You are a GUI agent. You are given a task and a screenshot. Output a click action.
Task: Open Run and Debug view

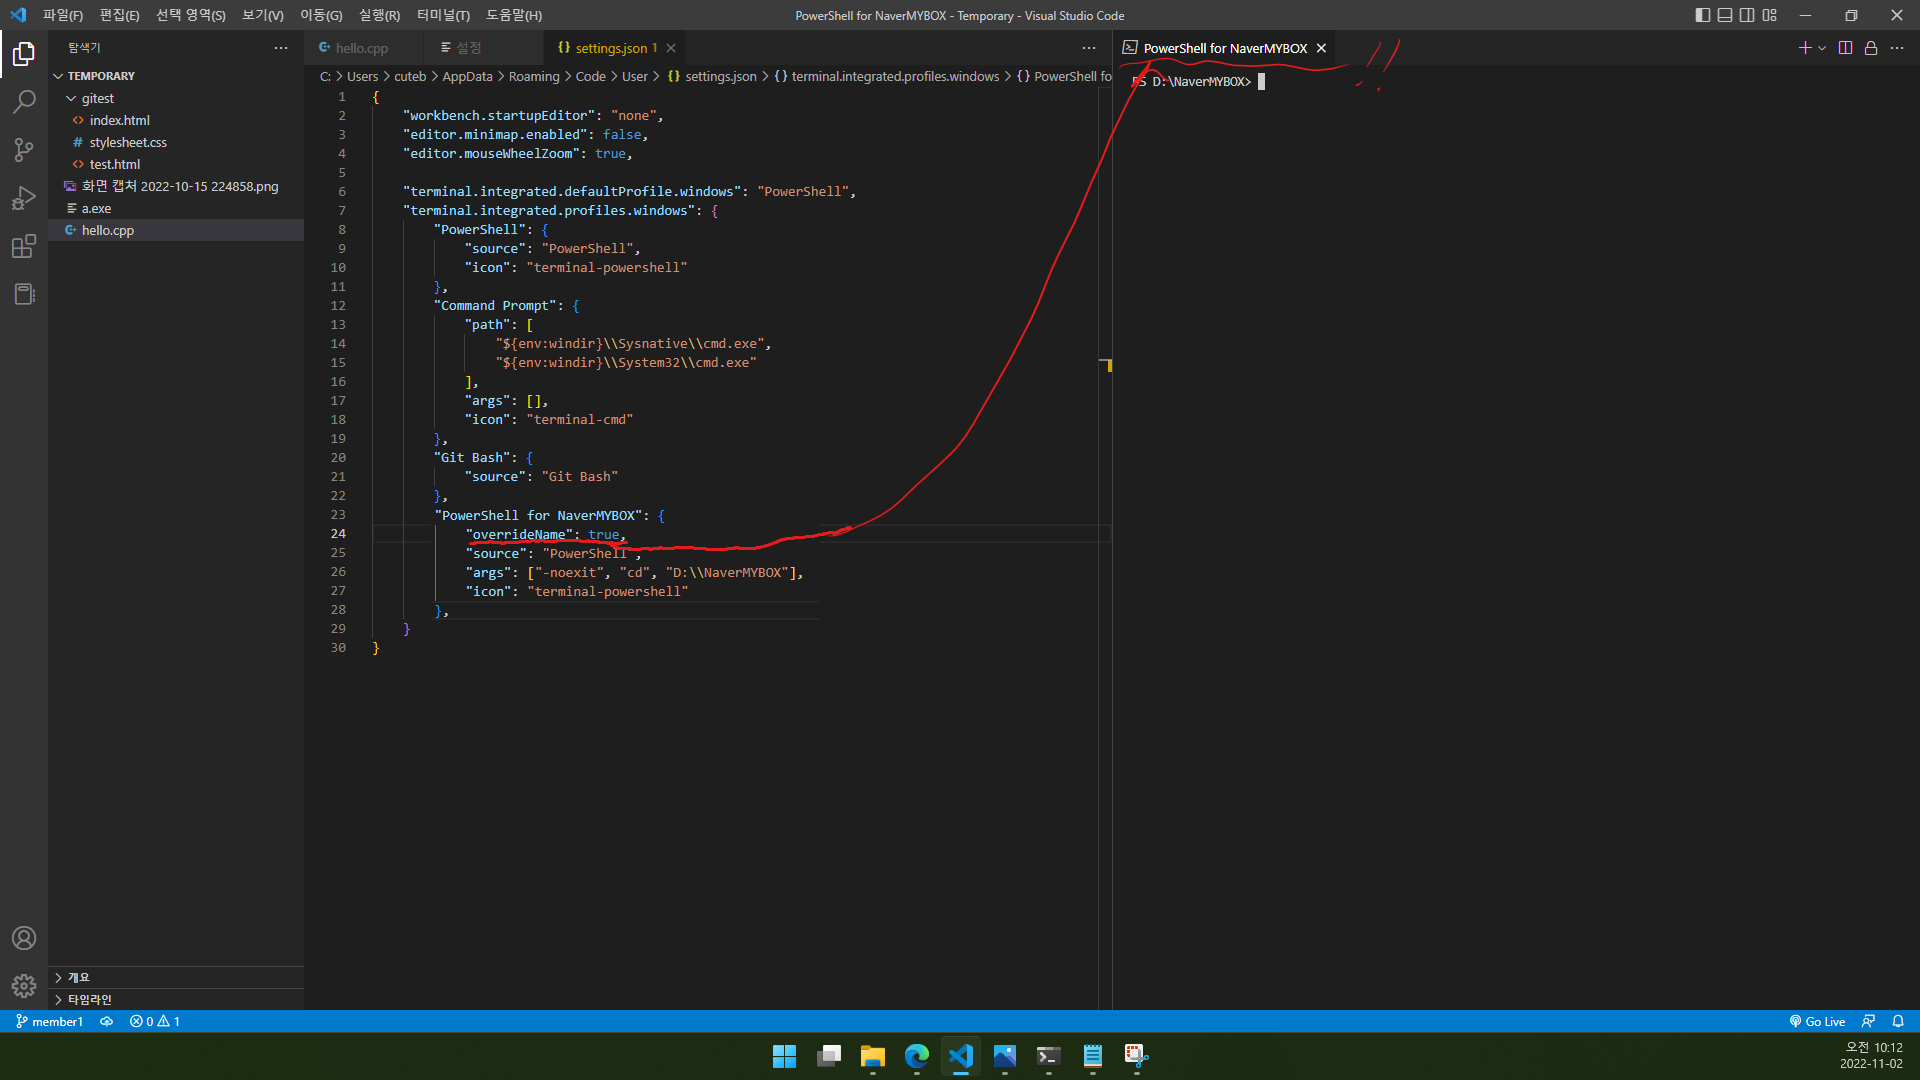point(24,198)
